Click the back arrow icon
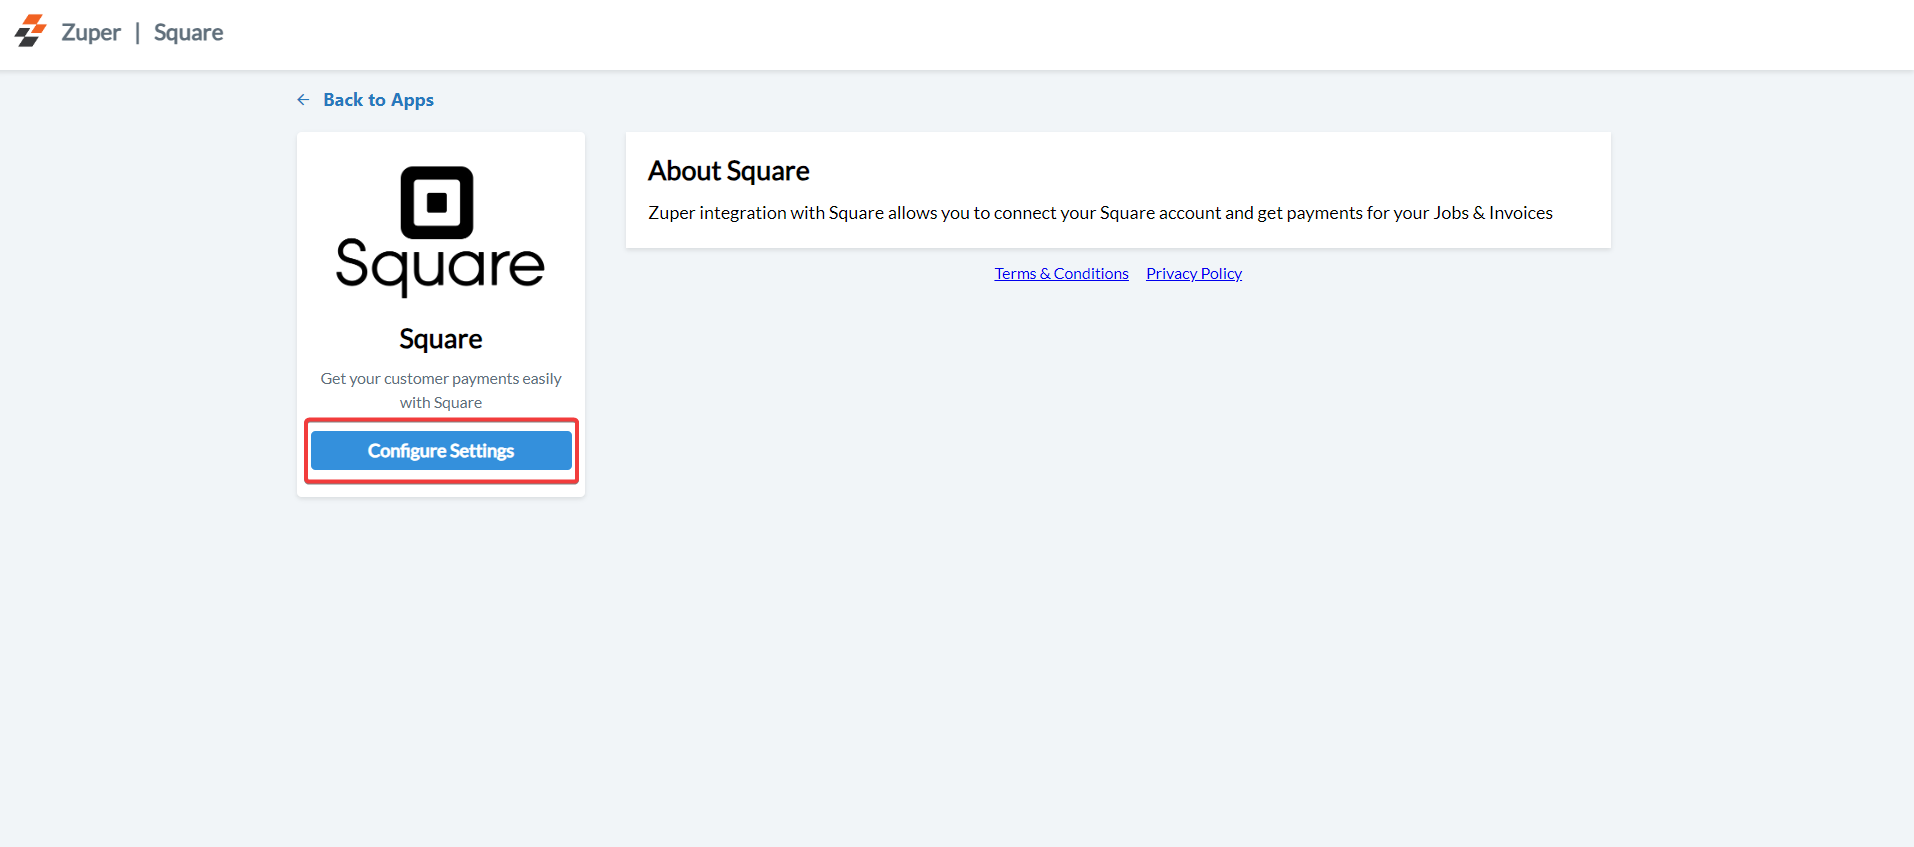This screenshot has height=847, width=1914. (303, 100)
